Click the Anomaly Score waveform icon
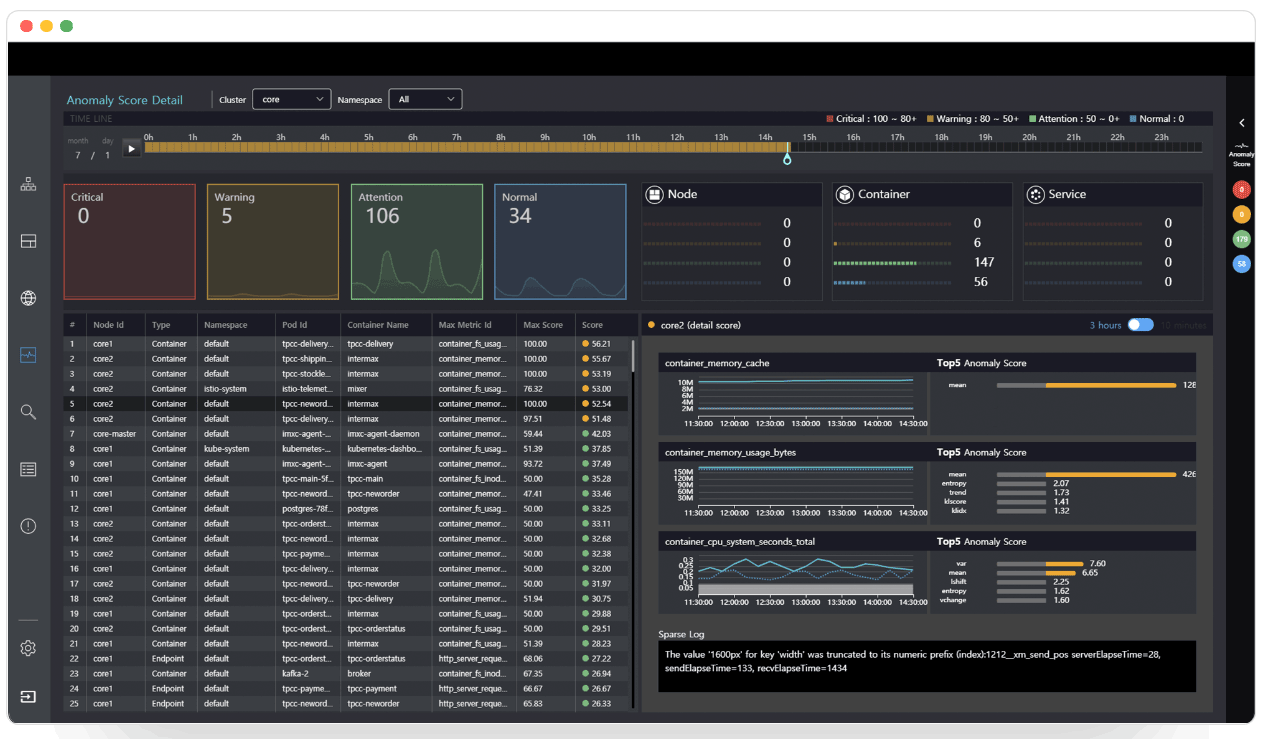Viewport: 1263px width, 739px height. tap(1241, 146)
